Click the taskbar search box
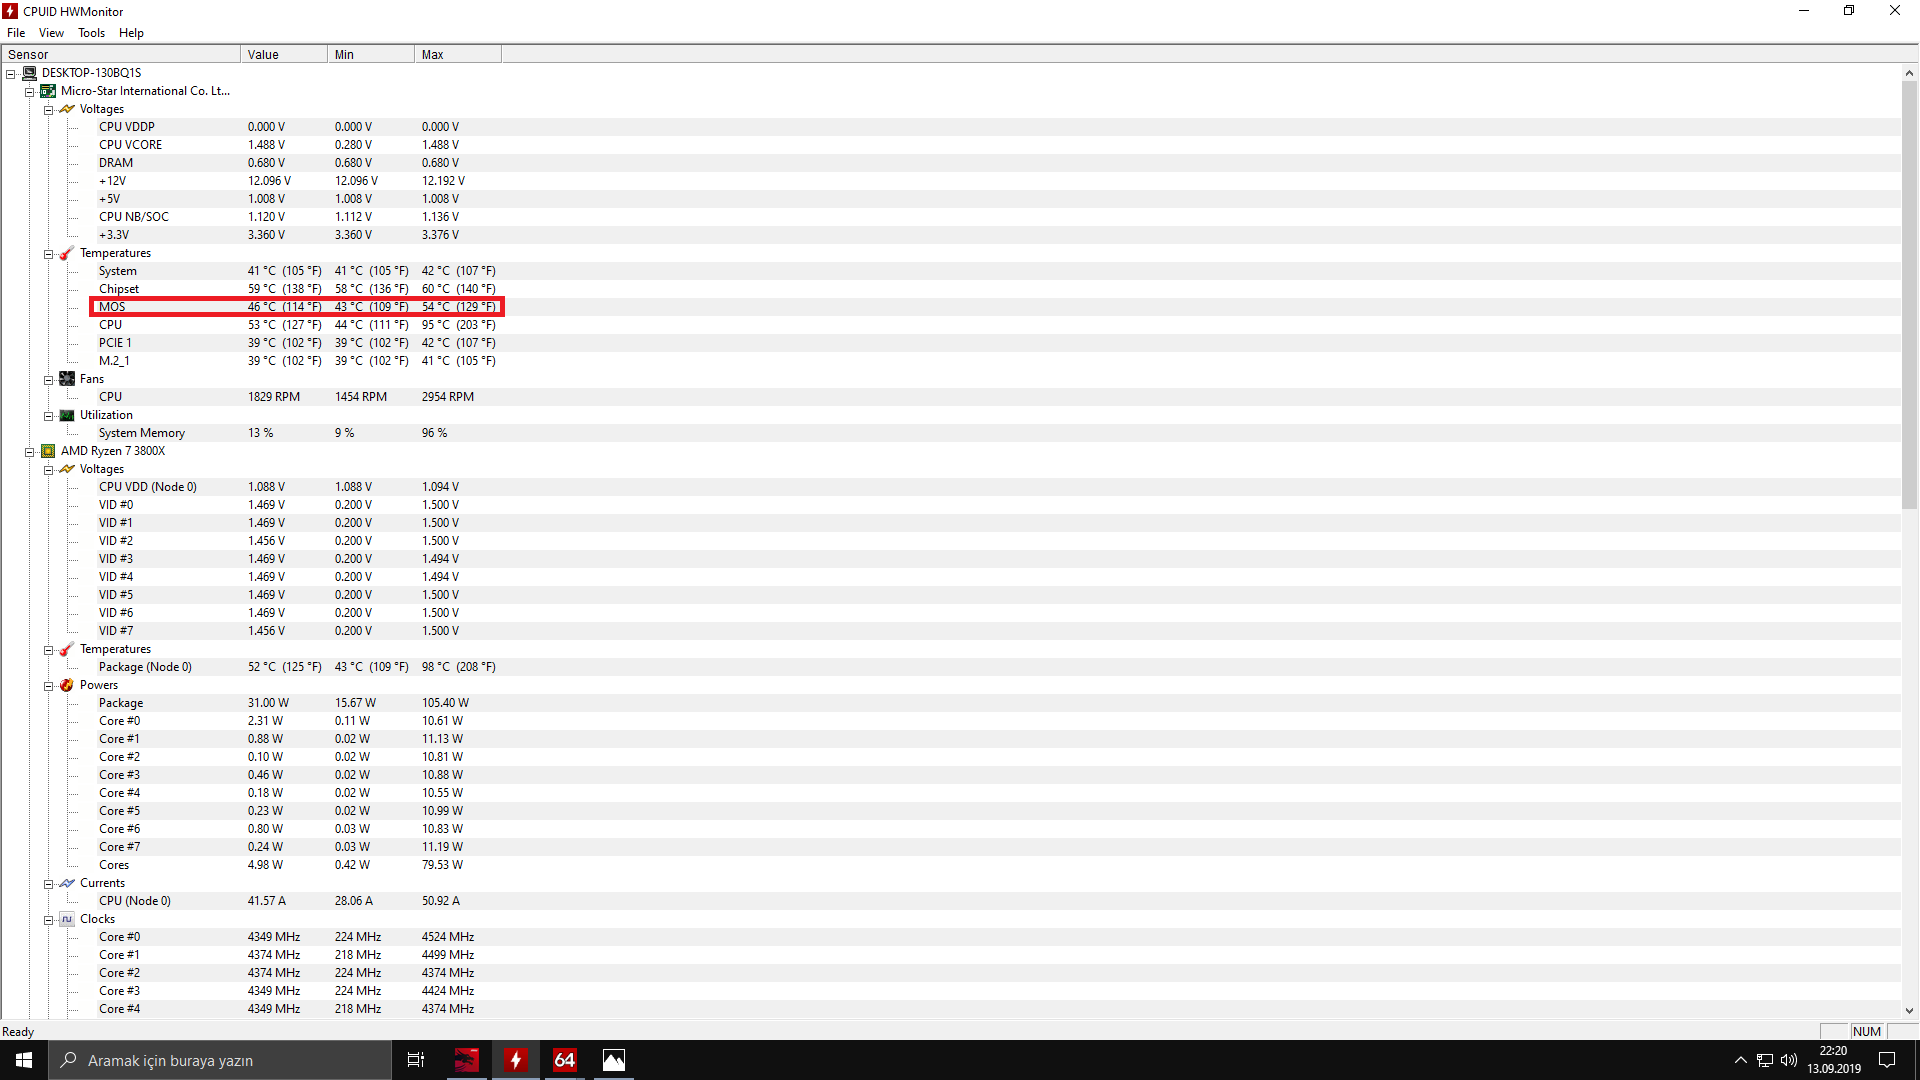 [x=220, y=1060]
